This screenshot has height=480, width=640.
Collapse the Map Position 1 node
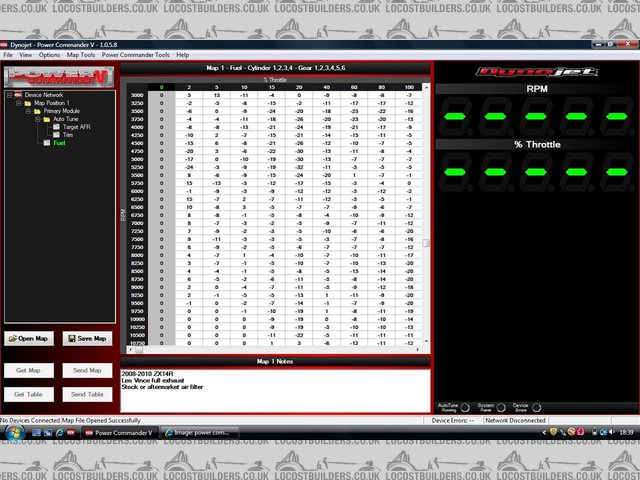click(19, 103)
